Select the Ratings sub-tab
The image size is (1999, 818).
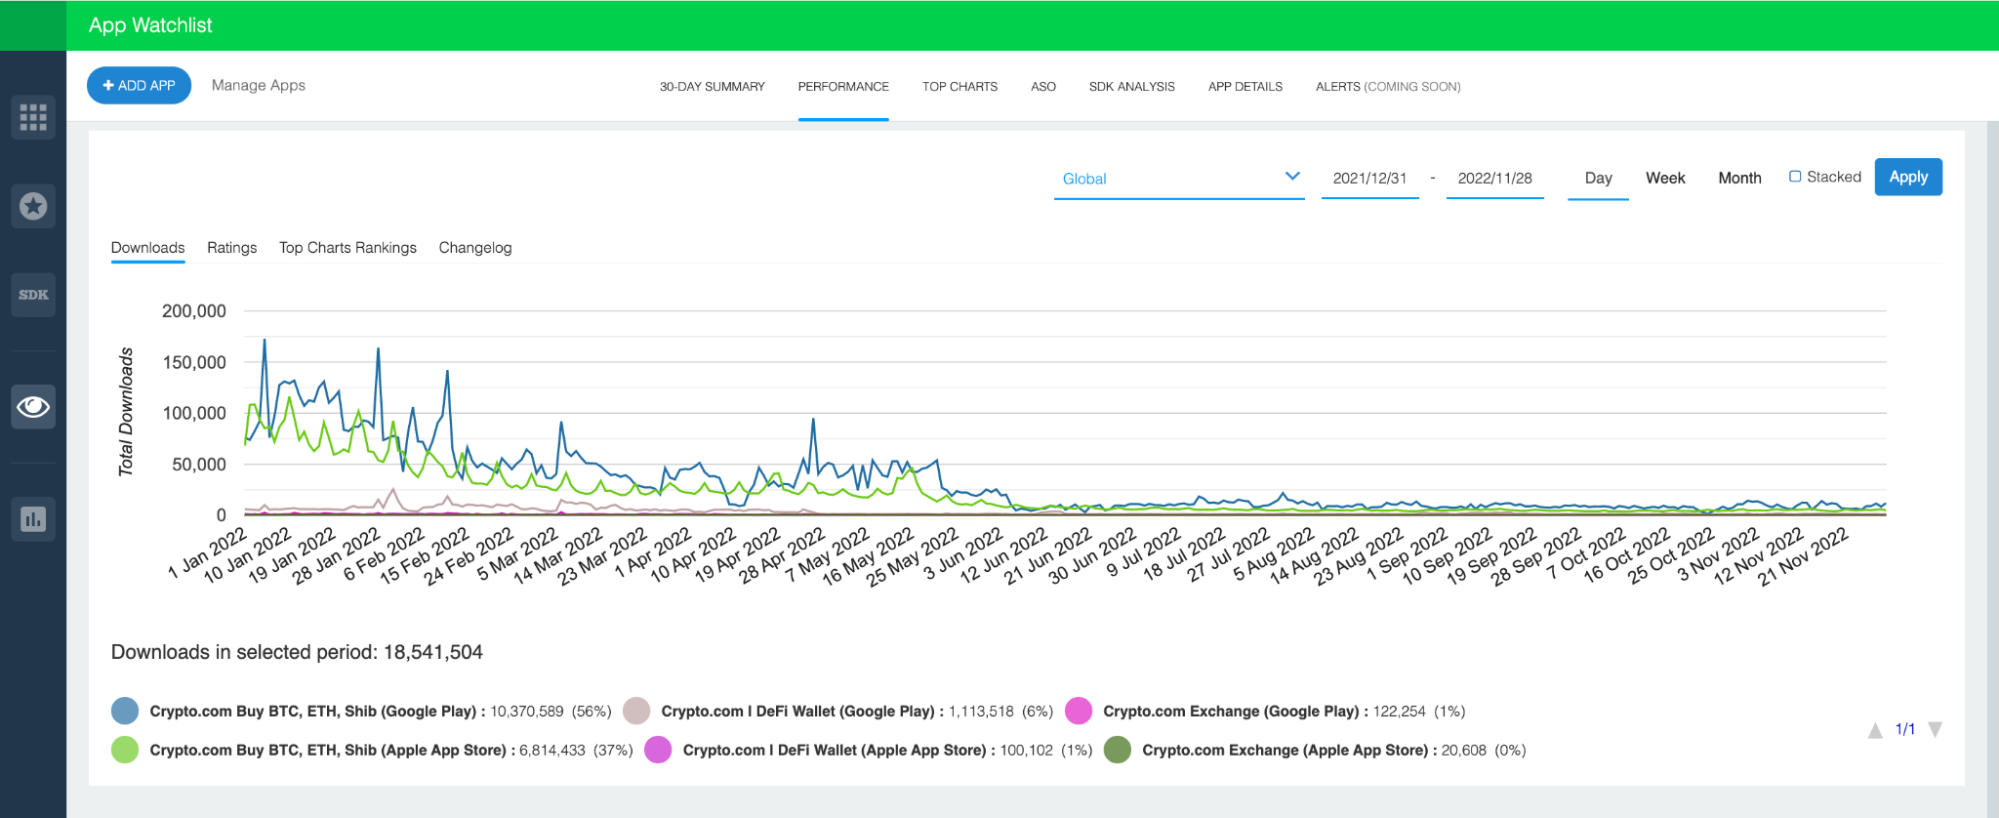tap(232, 248)
